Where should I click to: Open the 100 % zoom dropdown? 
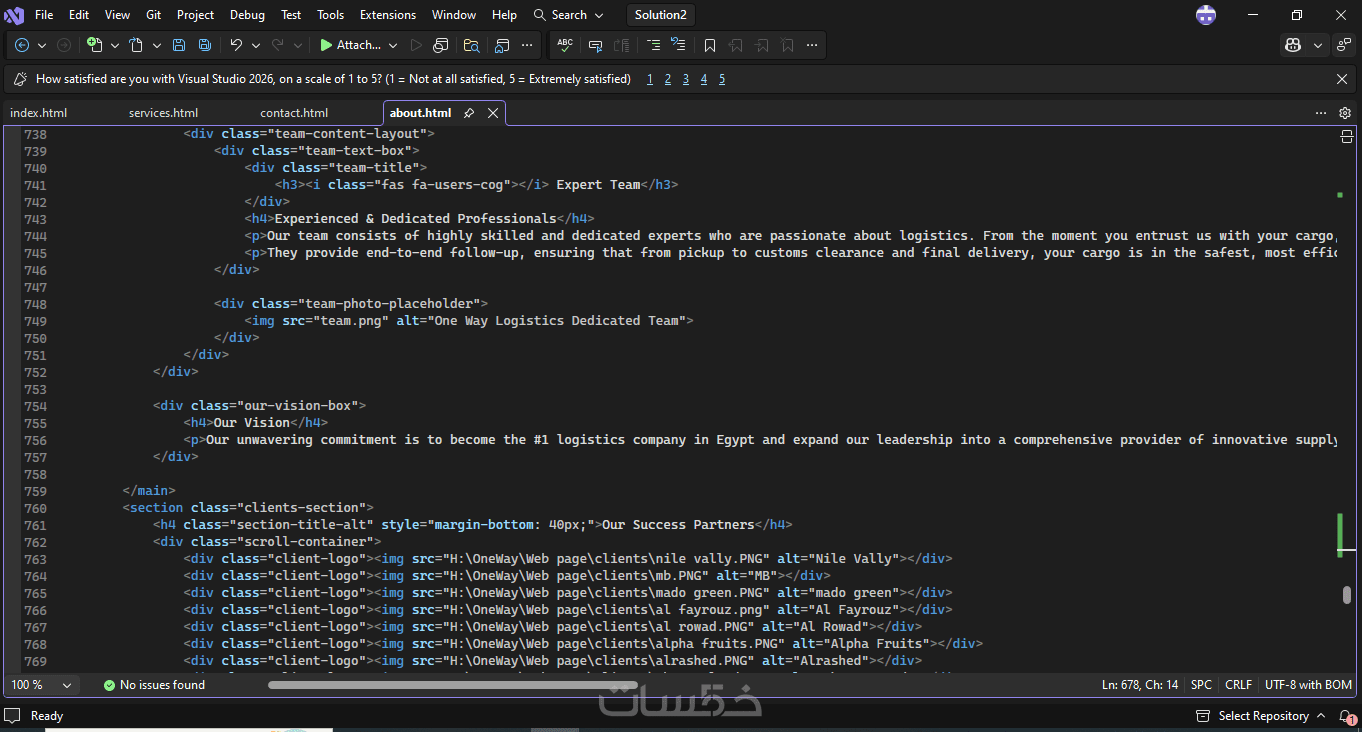42,685
